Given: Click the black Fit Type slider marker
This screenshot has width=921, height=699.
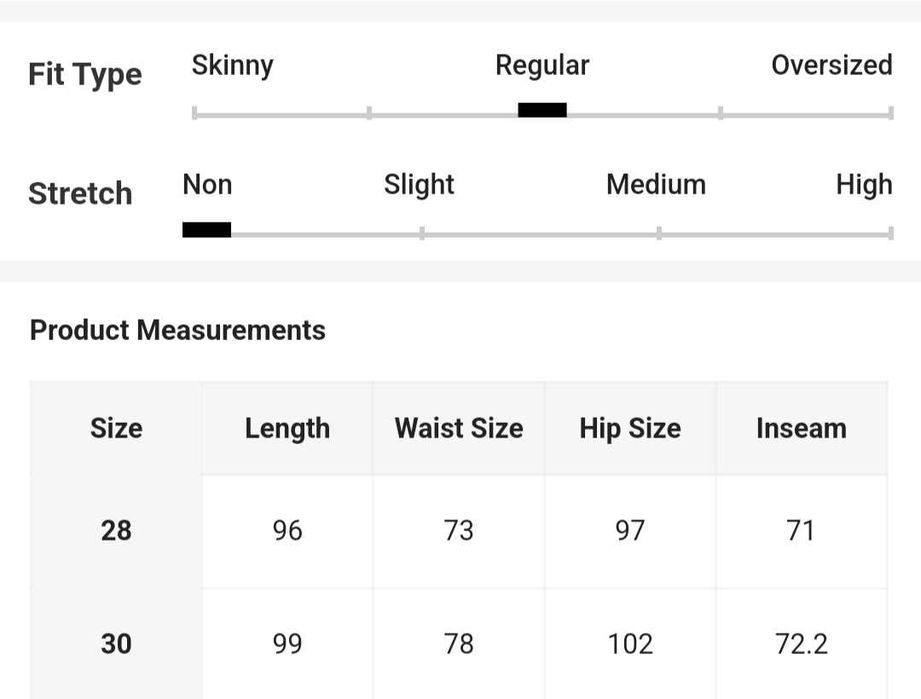Looking at the screenshot, I should pyautogui.click(x=542, y=110).
